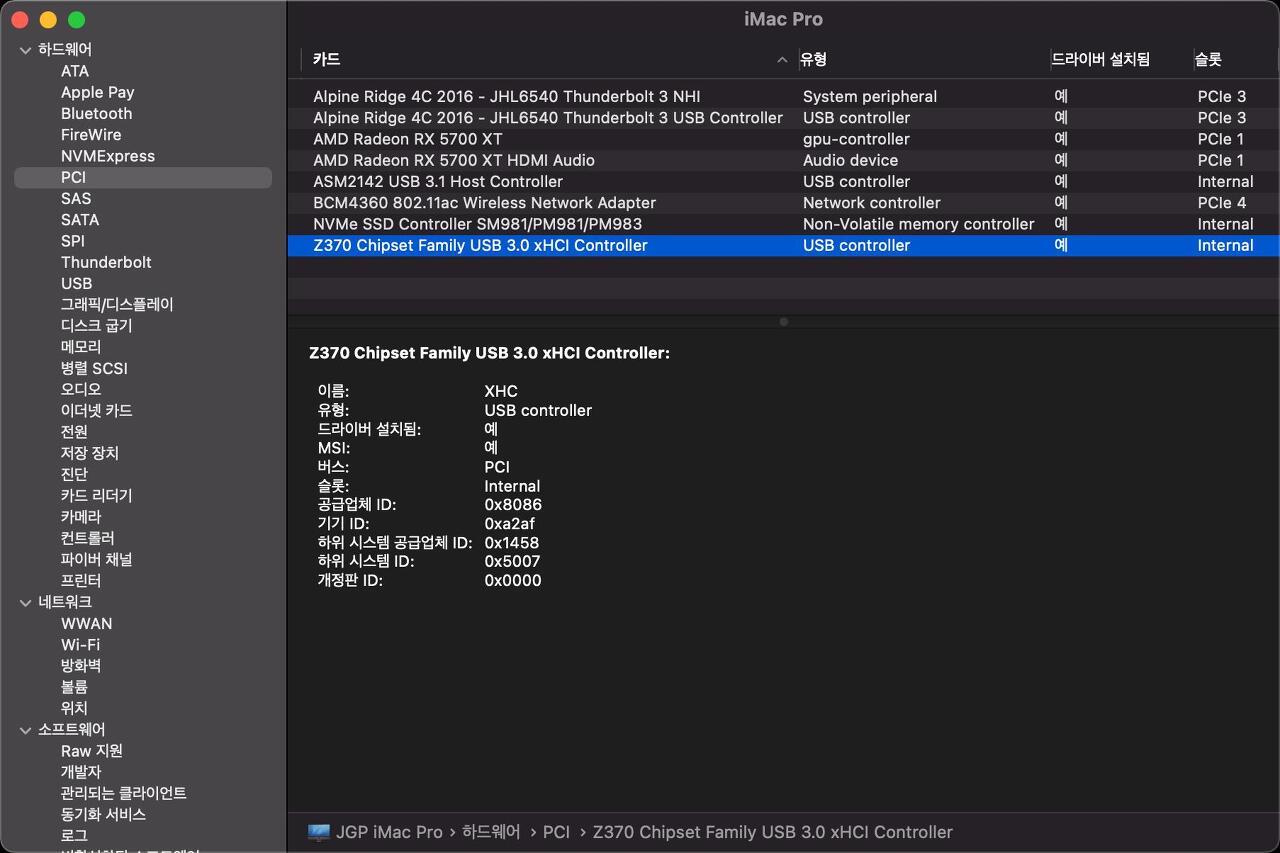Select 볼륨 under 네트워크
This screenshot has width=1280, height=853.
(x=74, y=687)
